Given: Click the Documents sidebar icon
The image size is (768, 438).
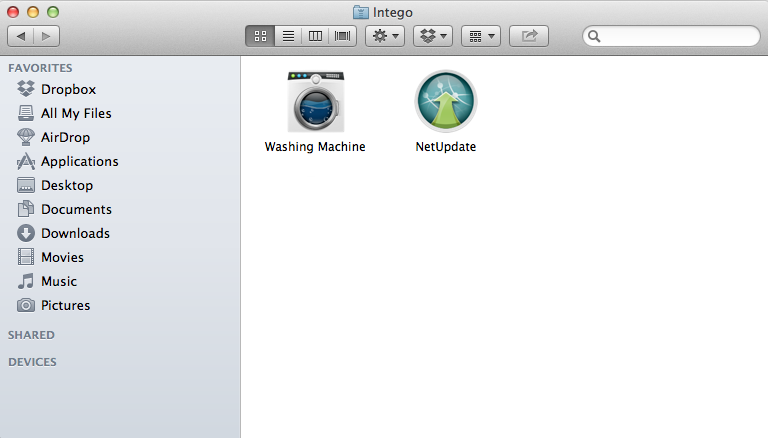Looking at the screenshot, I should [26, 209].
